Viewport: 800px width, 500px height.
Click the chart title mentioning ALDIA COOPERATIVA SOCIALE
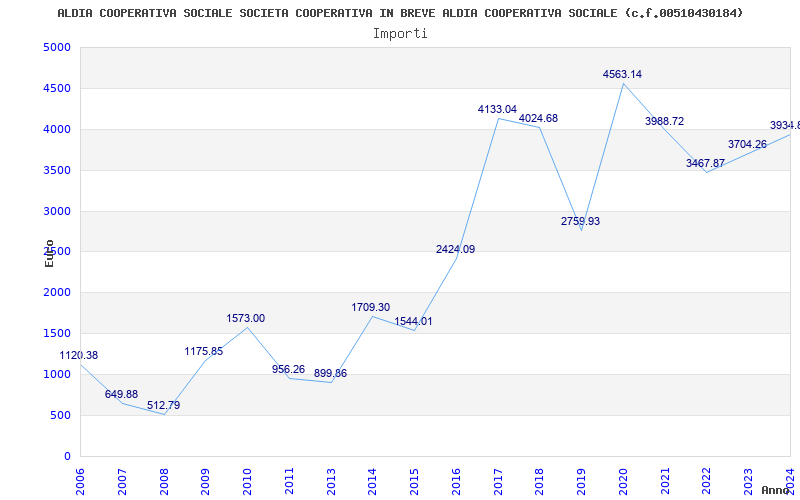pos(400,13)
